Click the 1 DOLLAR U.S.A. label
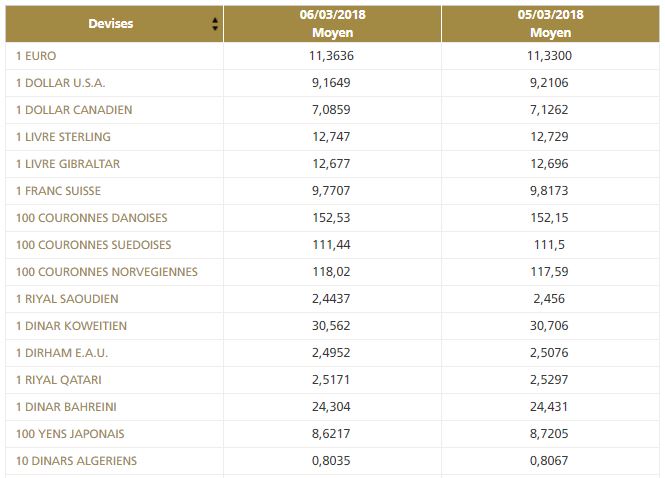 coord(60,83)
